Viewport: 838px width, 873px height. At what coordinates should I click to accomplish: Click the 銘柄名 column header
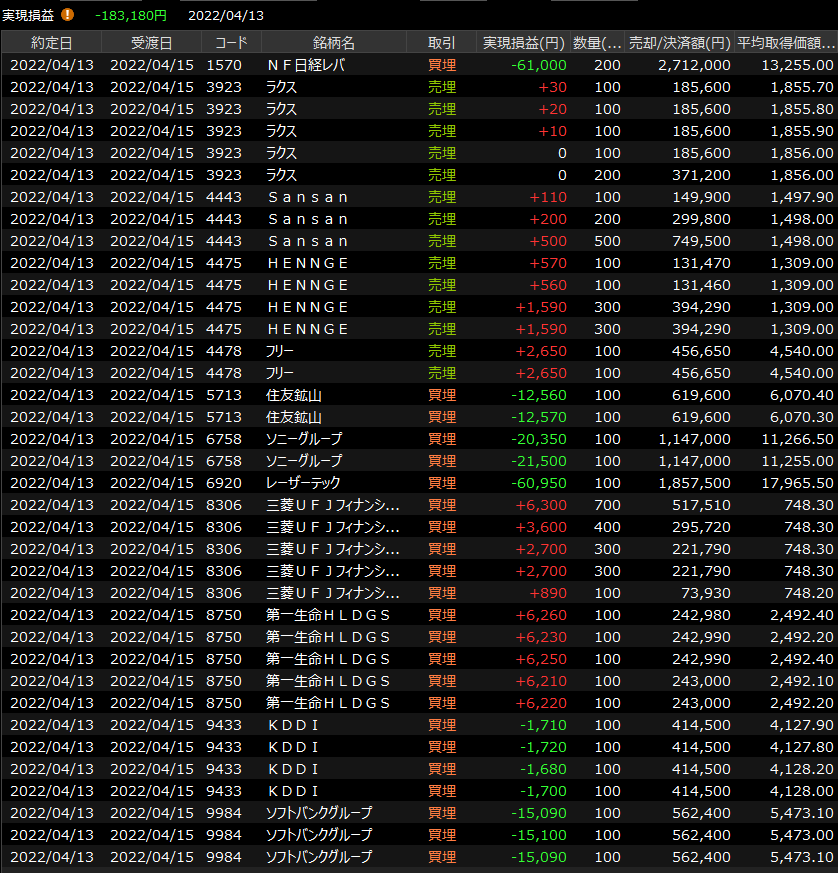click(x=333, y=43)
